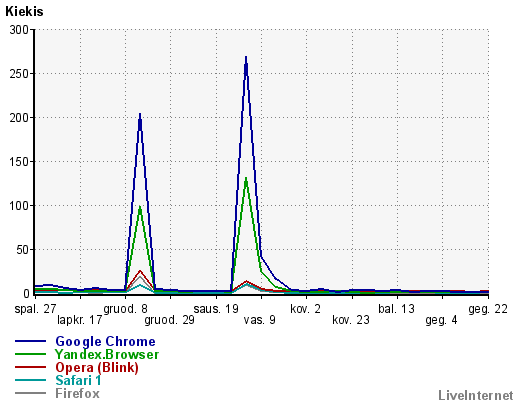Select the Opera (Blink) legend entry

[97, 367]
